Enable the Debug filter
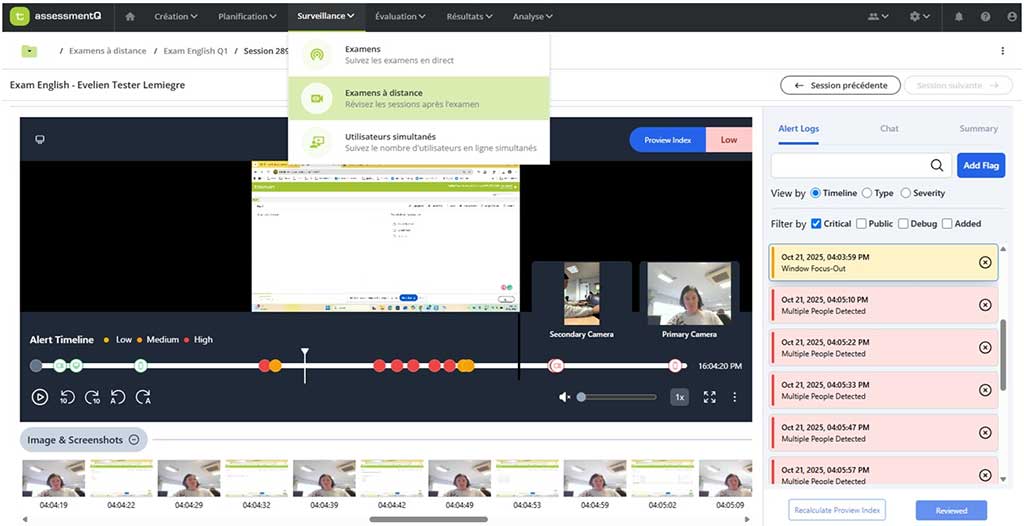1024x526 pixels. point(903,223)
